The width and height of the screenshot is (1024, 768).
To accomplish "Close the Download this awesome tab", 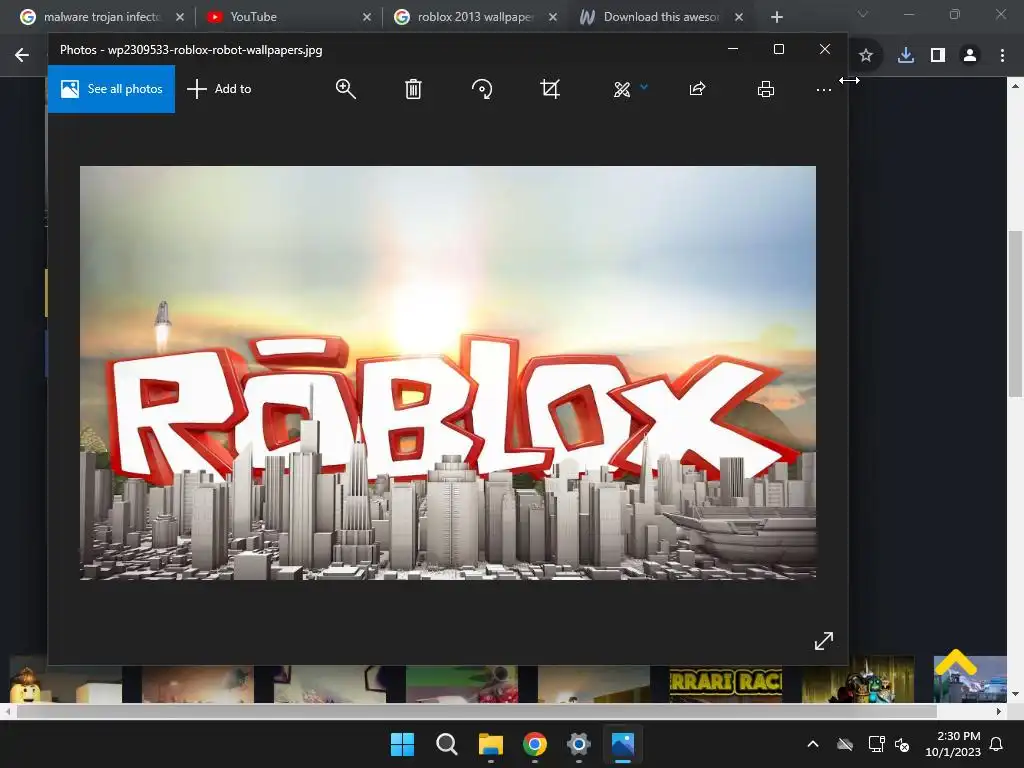I will click(739, 17).
